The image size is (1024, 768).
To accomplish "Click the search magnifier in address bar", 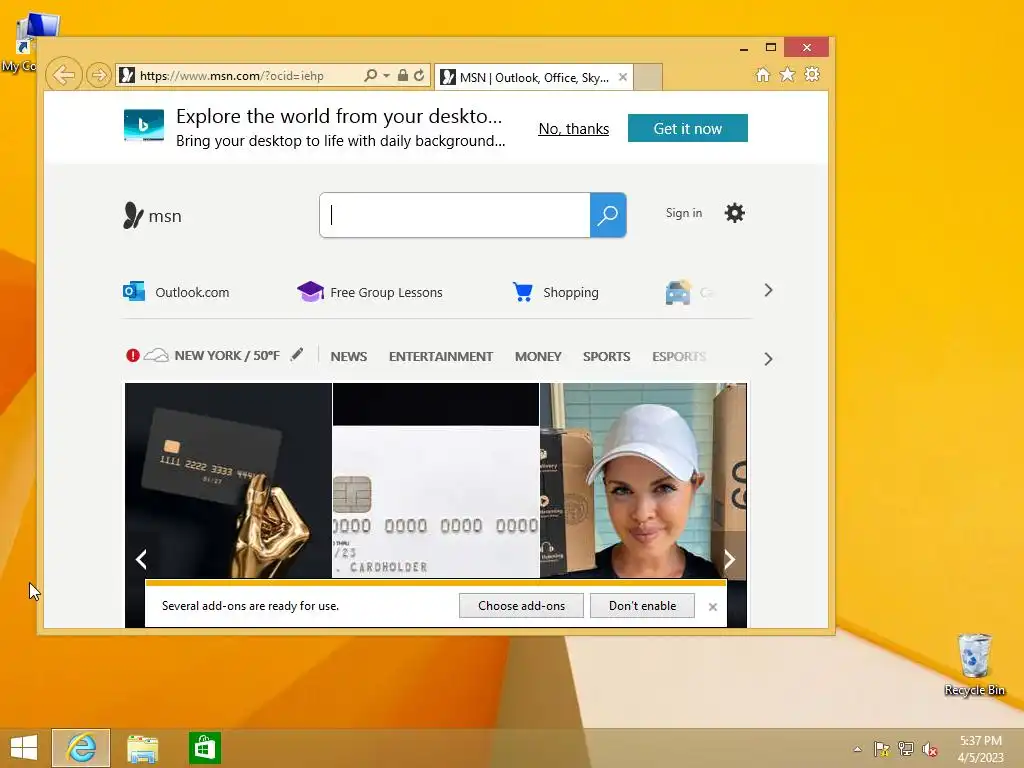I will (370, 75).
